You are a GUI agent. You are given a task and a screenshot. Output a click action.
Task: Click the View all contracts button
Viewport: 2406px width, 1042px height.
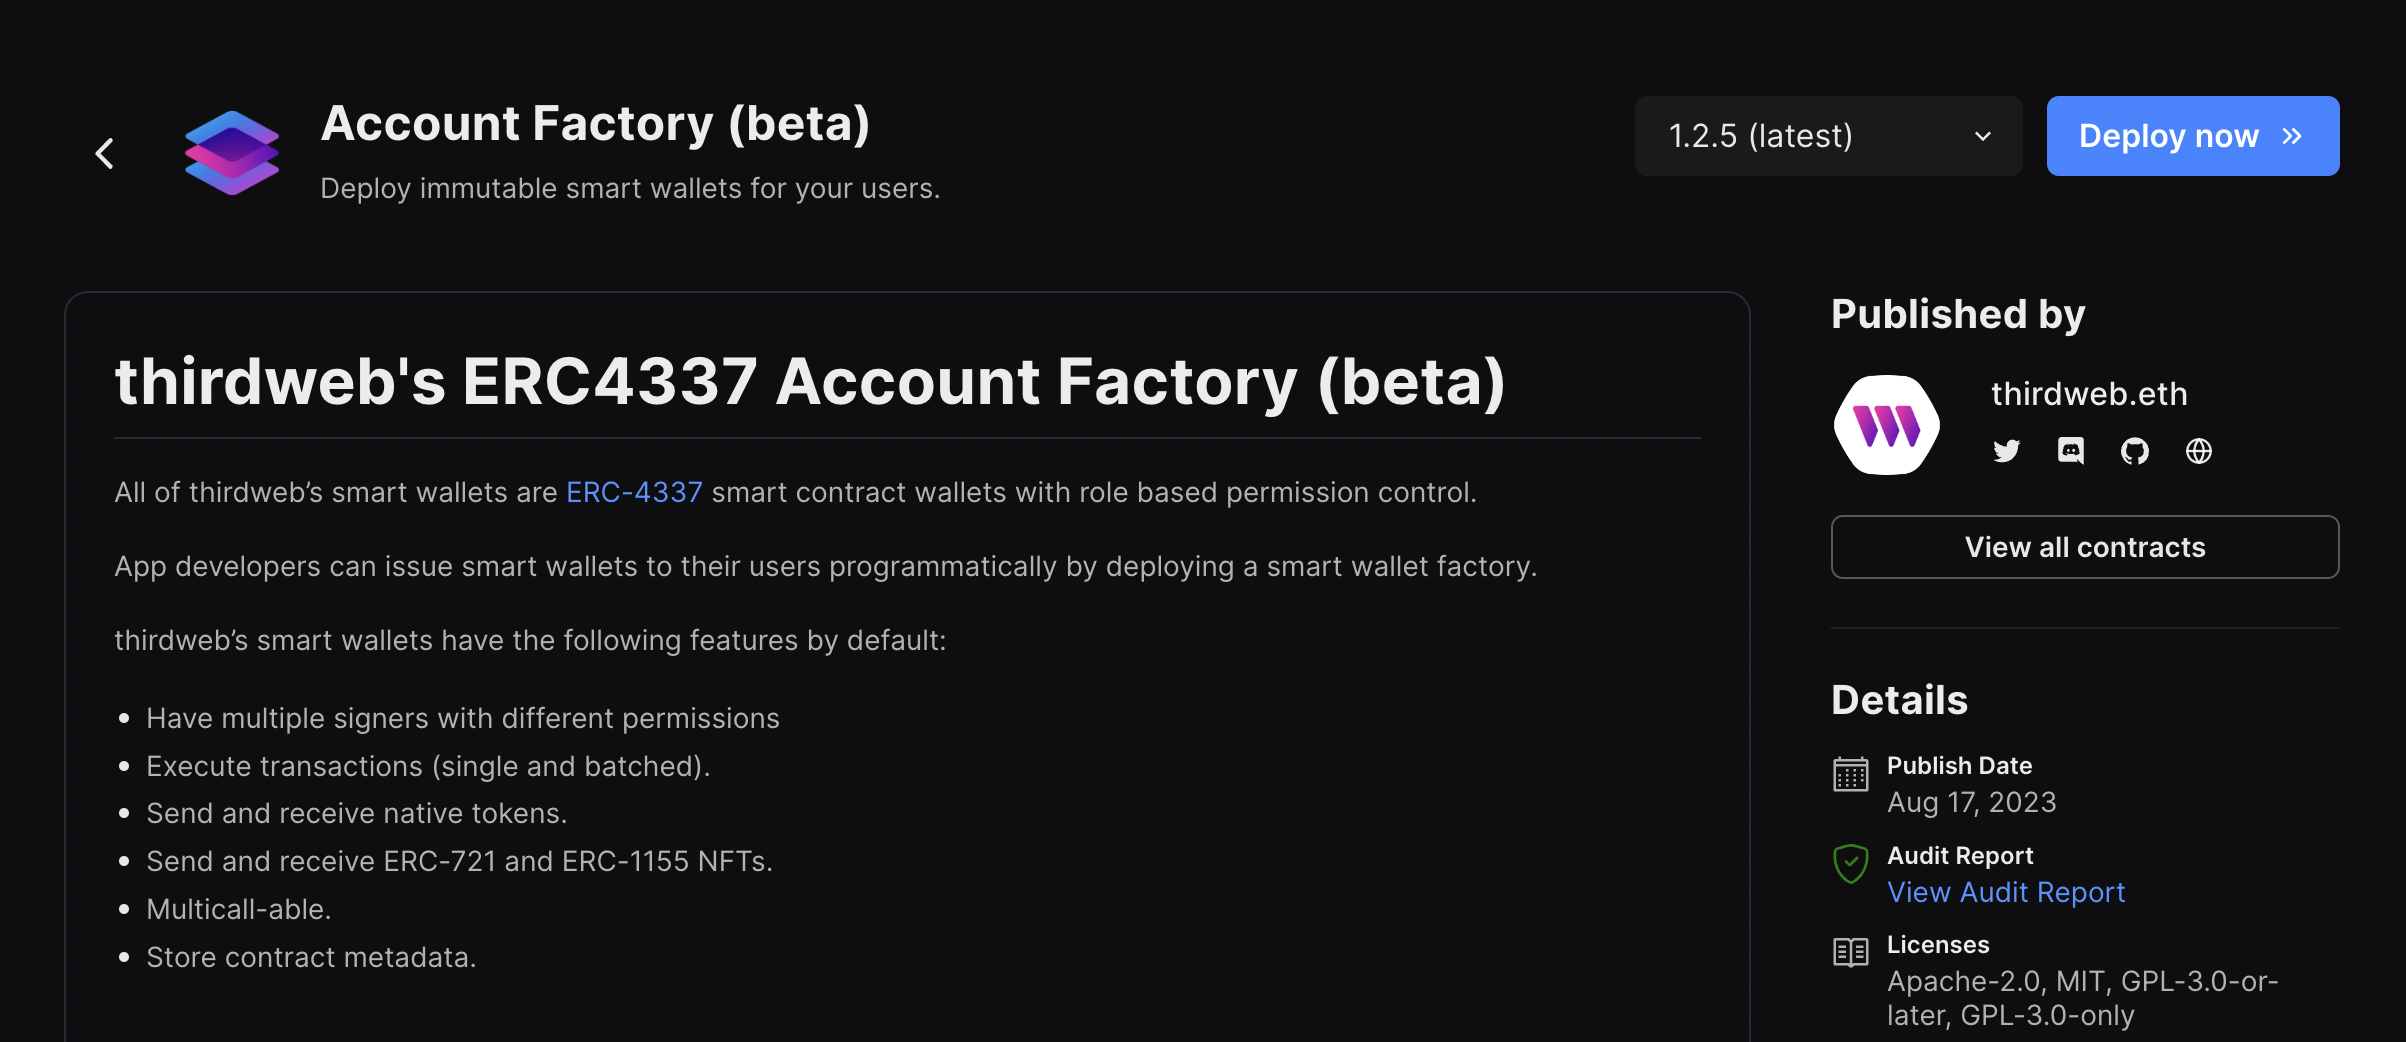tap(2084, 547)
